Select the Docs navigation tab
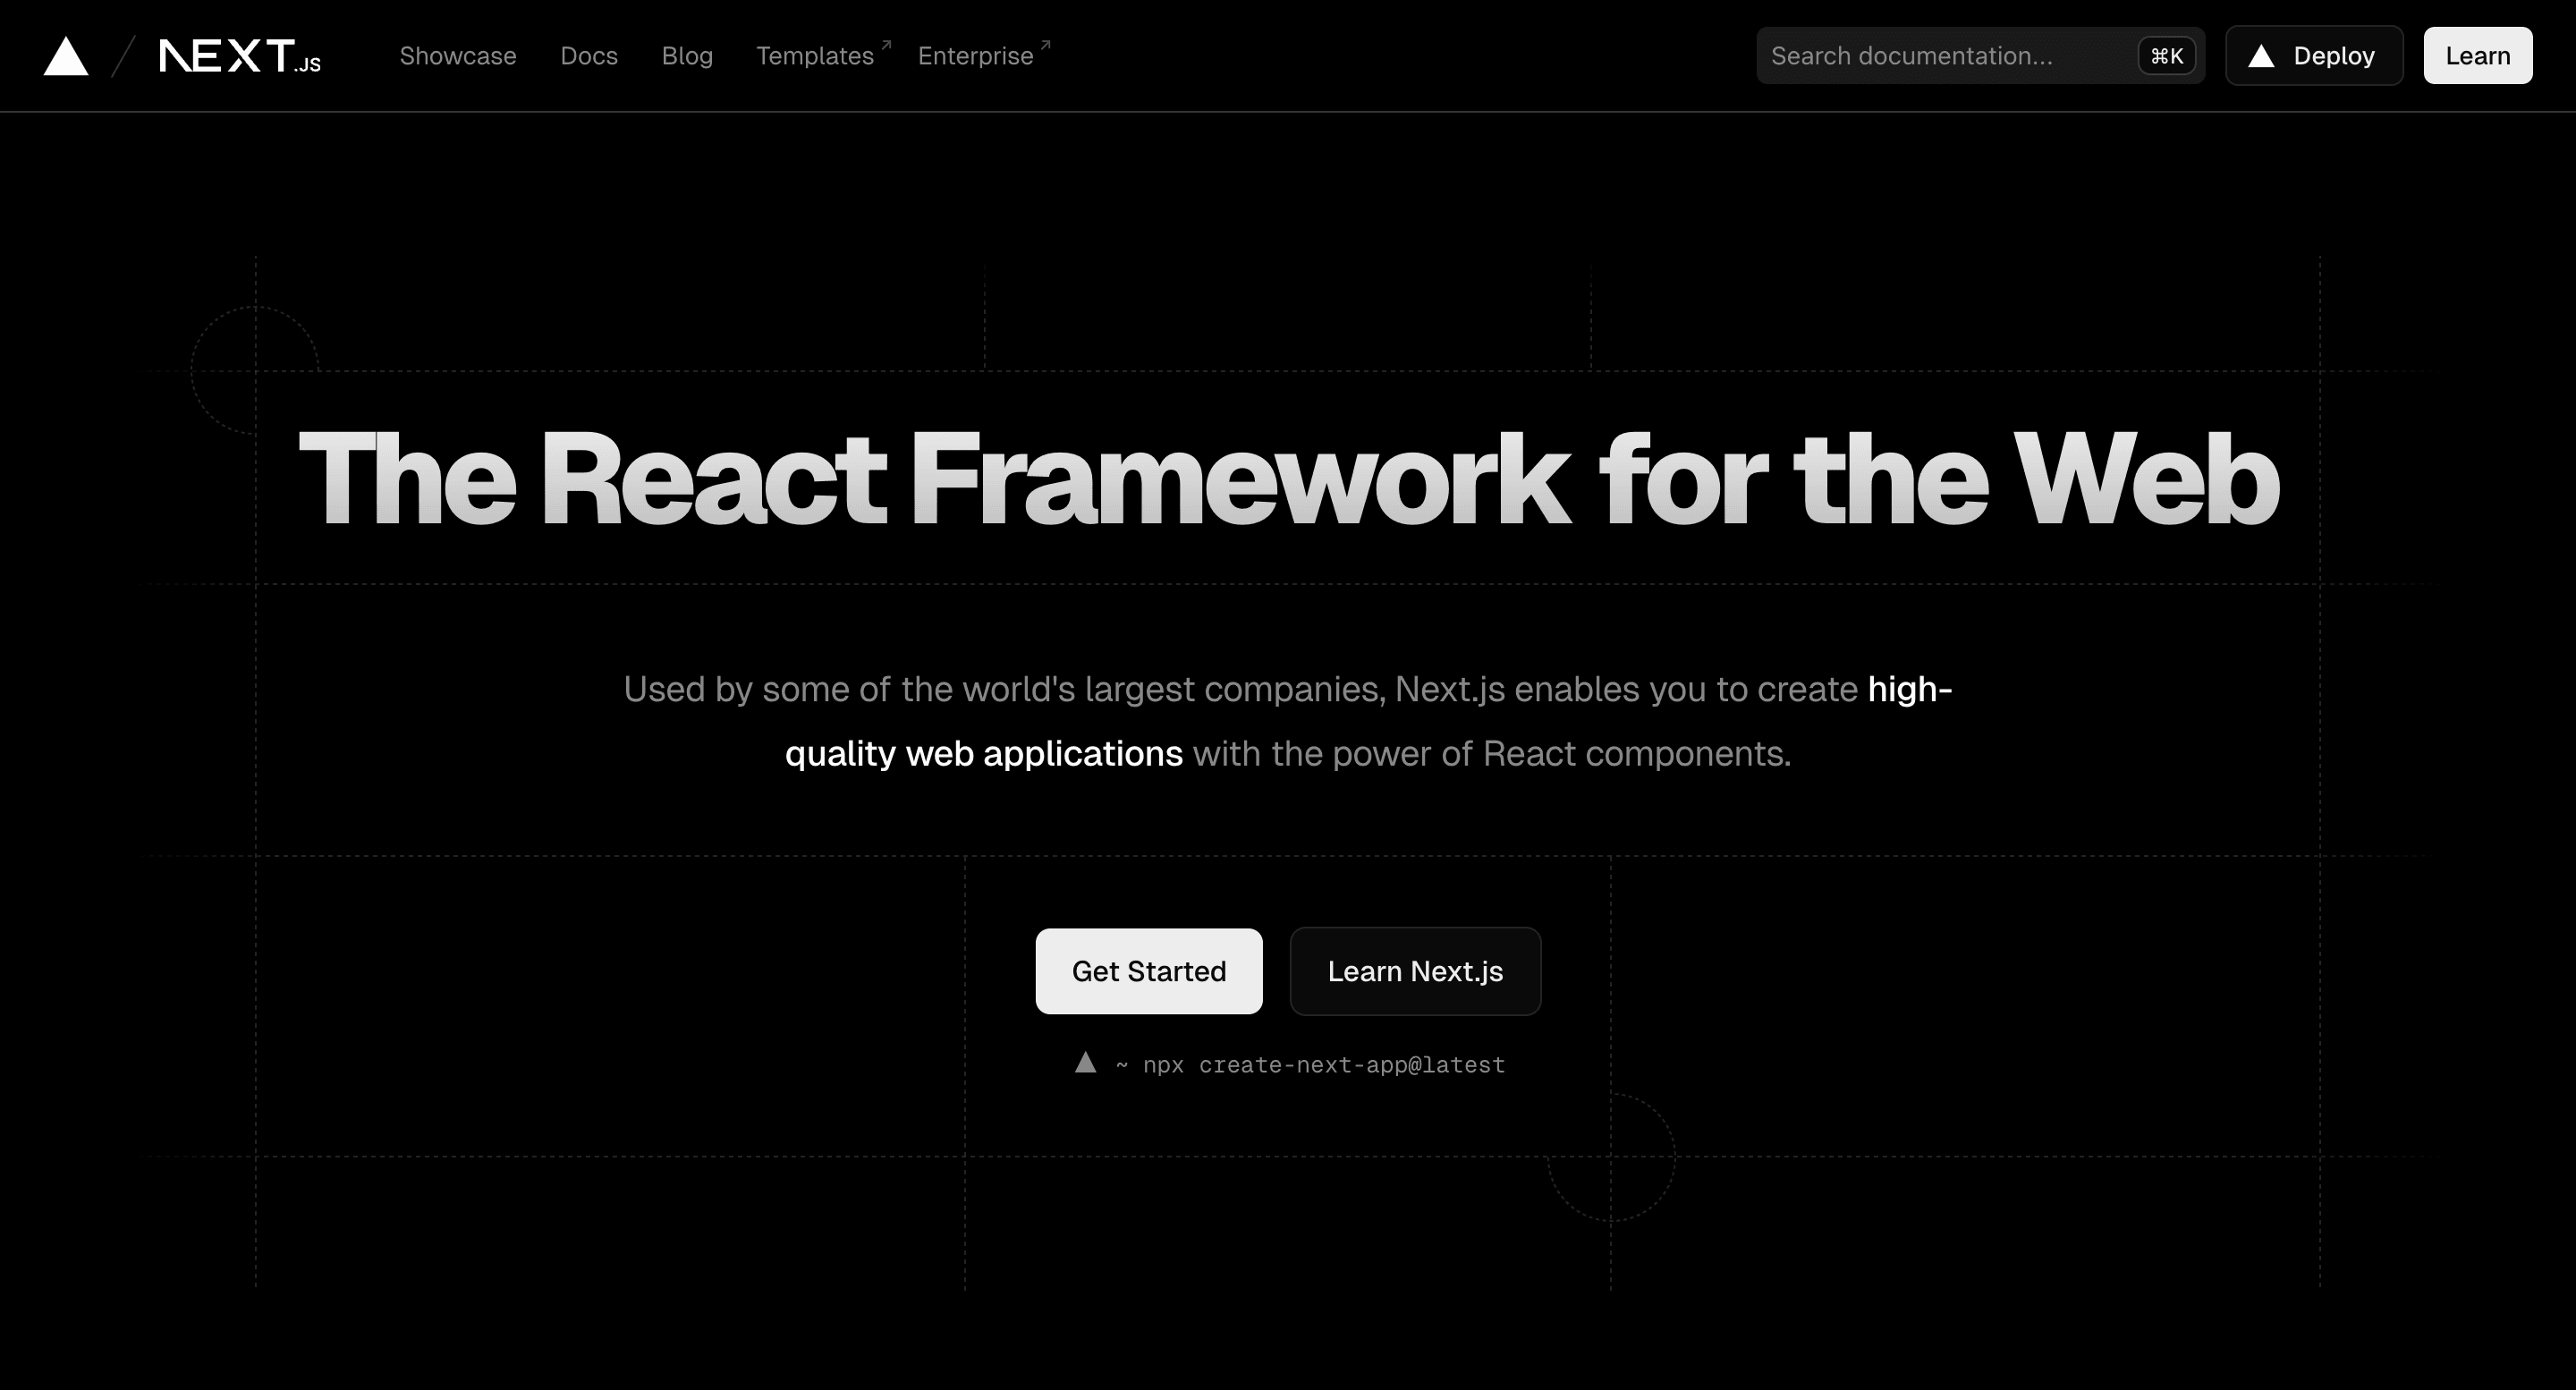Image resolution: width=2576 pixels, height=1390 pixels. (x=590, y=55)
